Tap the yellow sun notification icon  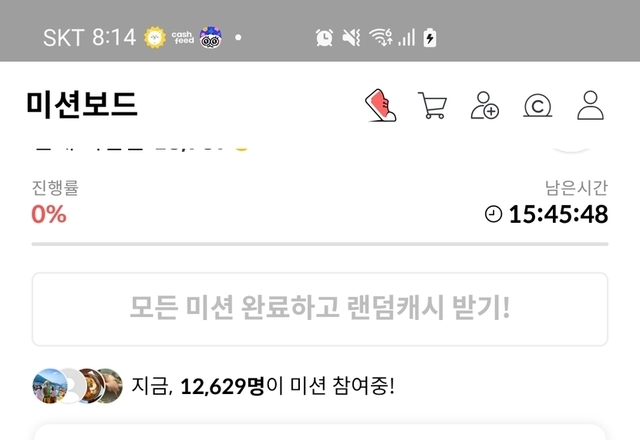[x=155, y=38]
